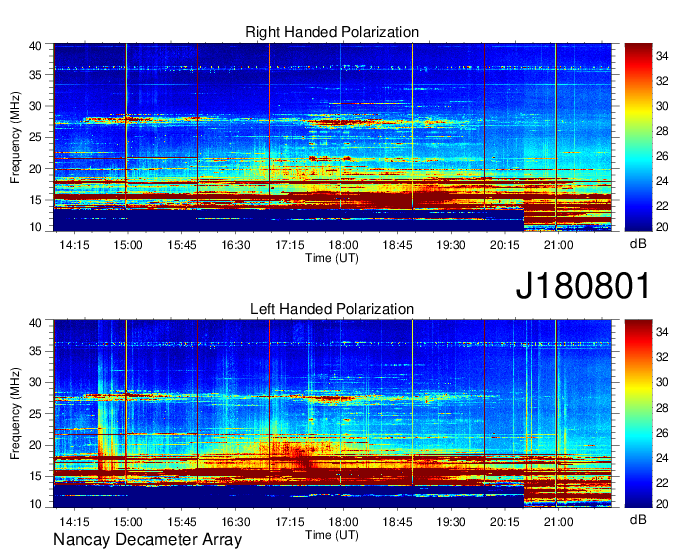This screenshot has width=680, height=552.
Task: Click the 24 dB tick on Left Handed color bar
Action: tap(662, 457)
